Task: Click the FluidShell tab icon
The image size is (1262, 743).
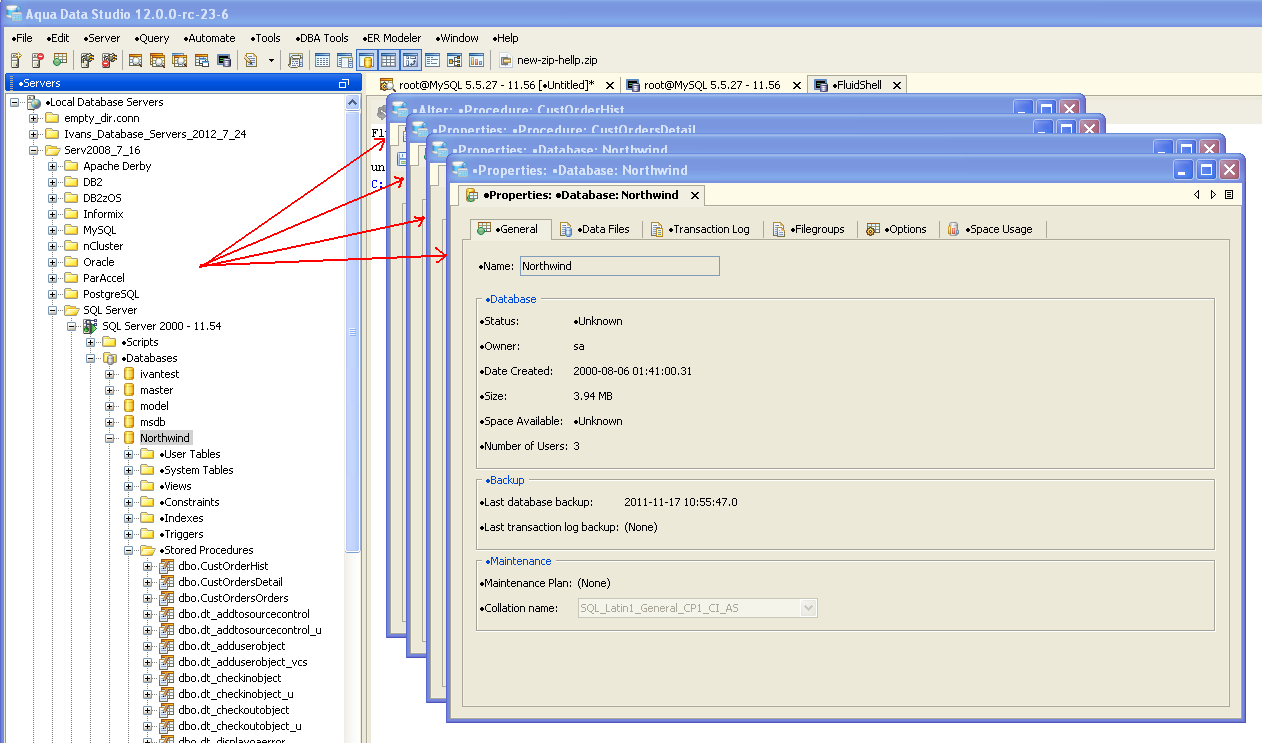Action: (x=821, y=85)
